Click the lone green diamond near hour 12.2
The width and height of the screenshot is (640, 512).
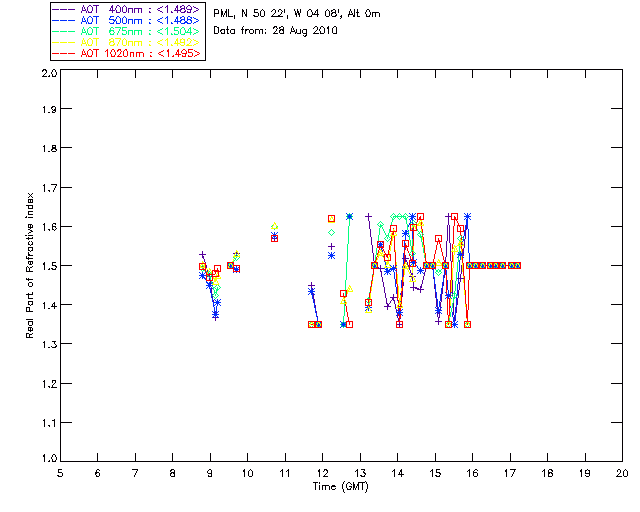pos(331,233)
